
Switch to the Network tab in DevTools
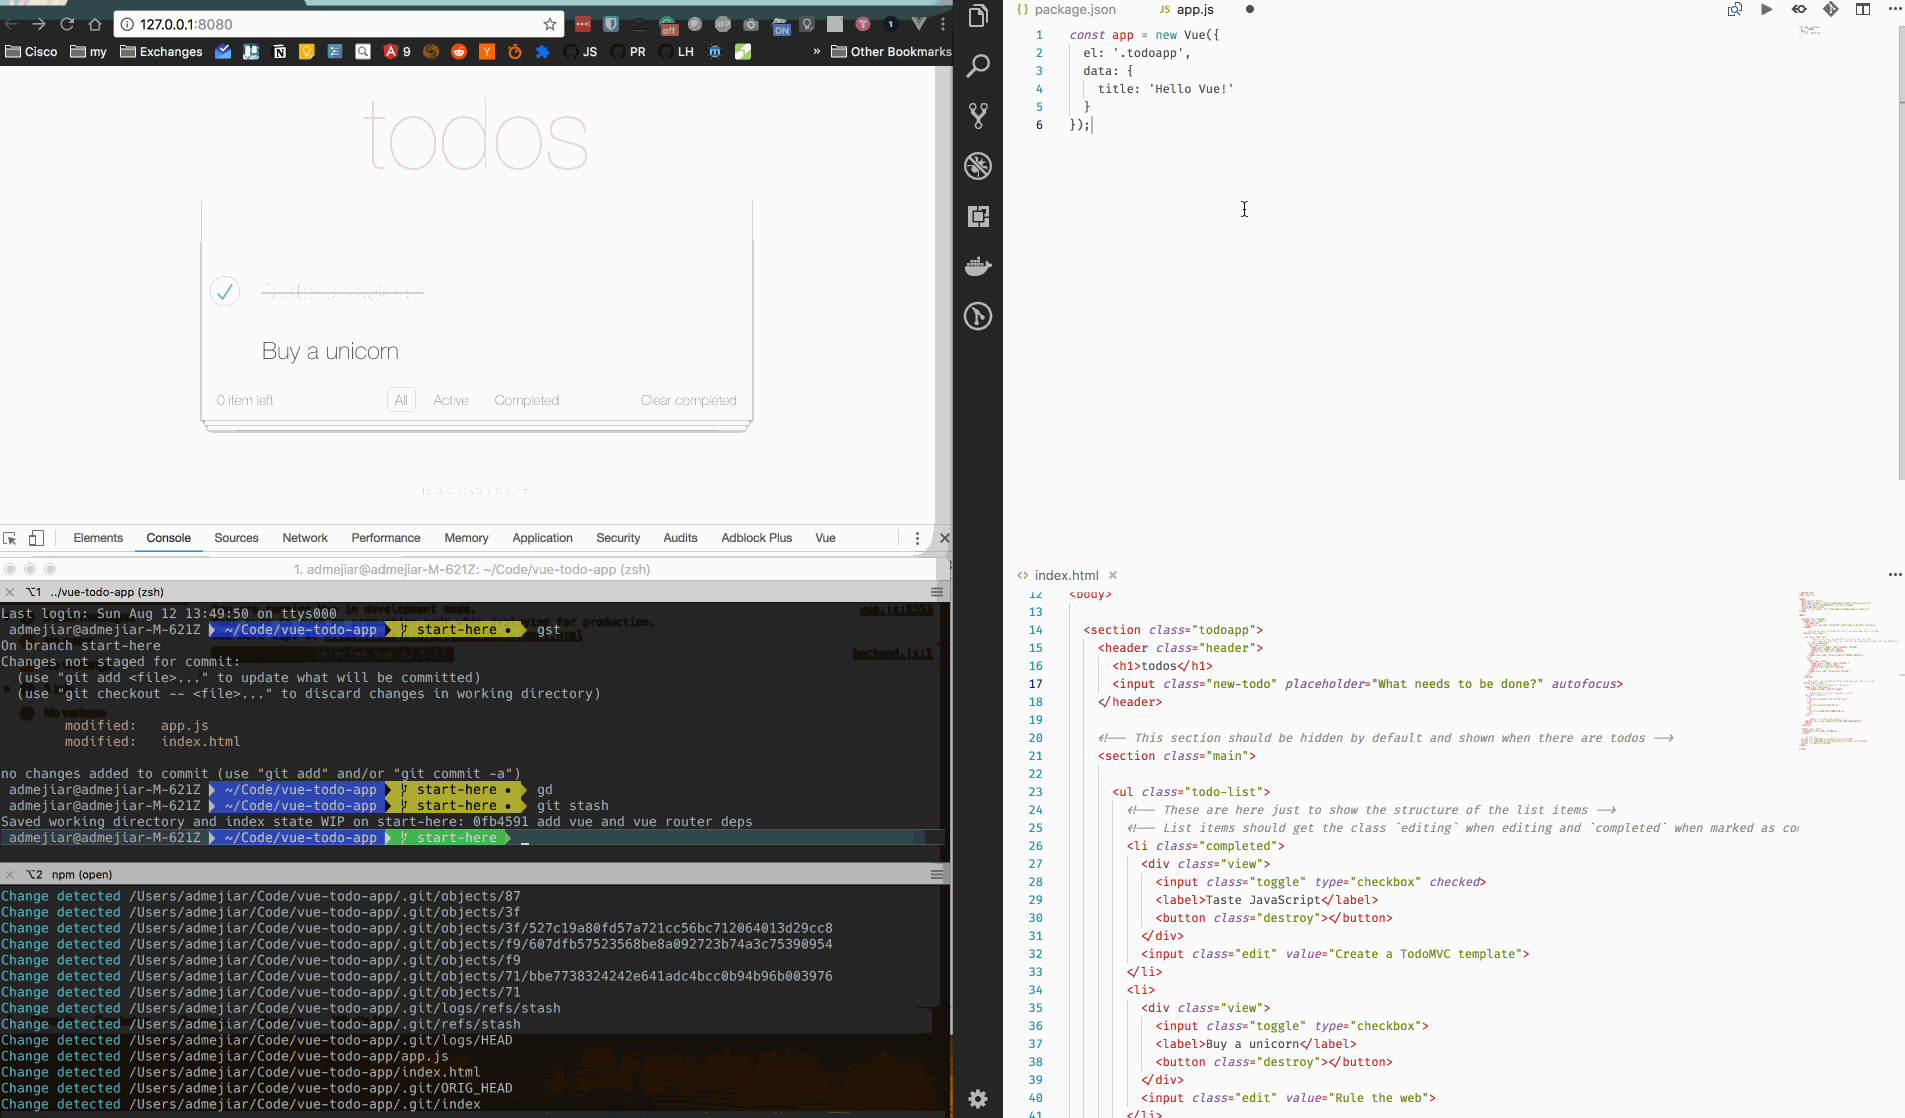coord(304,538)
